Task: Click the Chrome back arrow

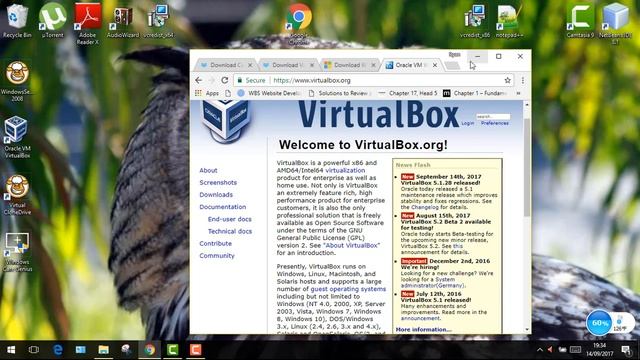Action: (x=199, y=80)
